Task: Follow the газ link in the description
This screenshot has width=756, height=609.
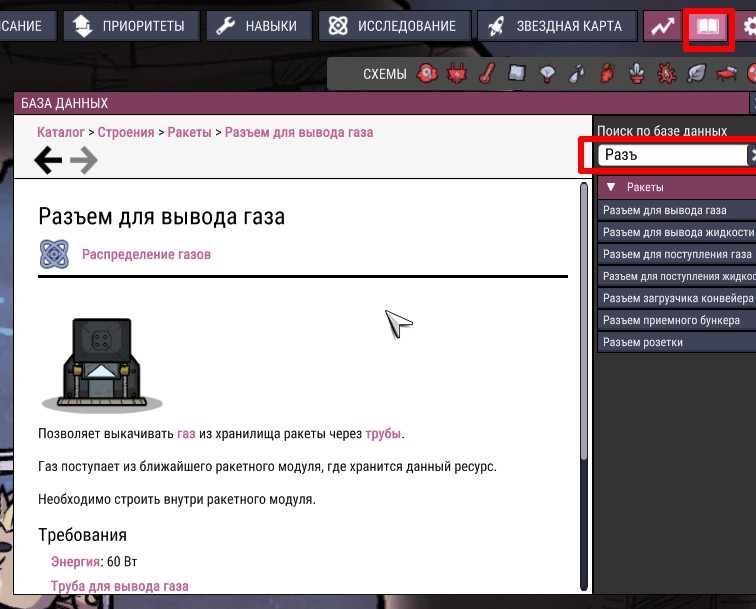Action: 186,433
